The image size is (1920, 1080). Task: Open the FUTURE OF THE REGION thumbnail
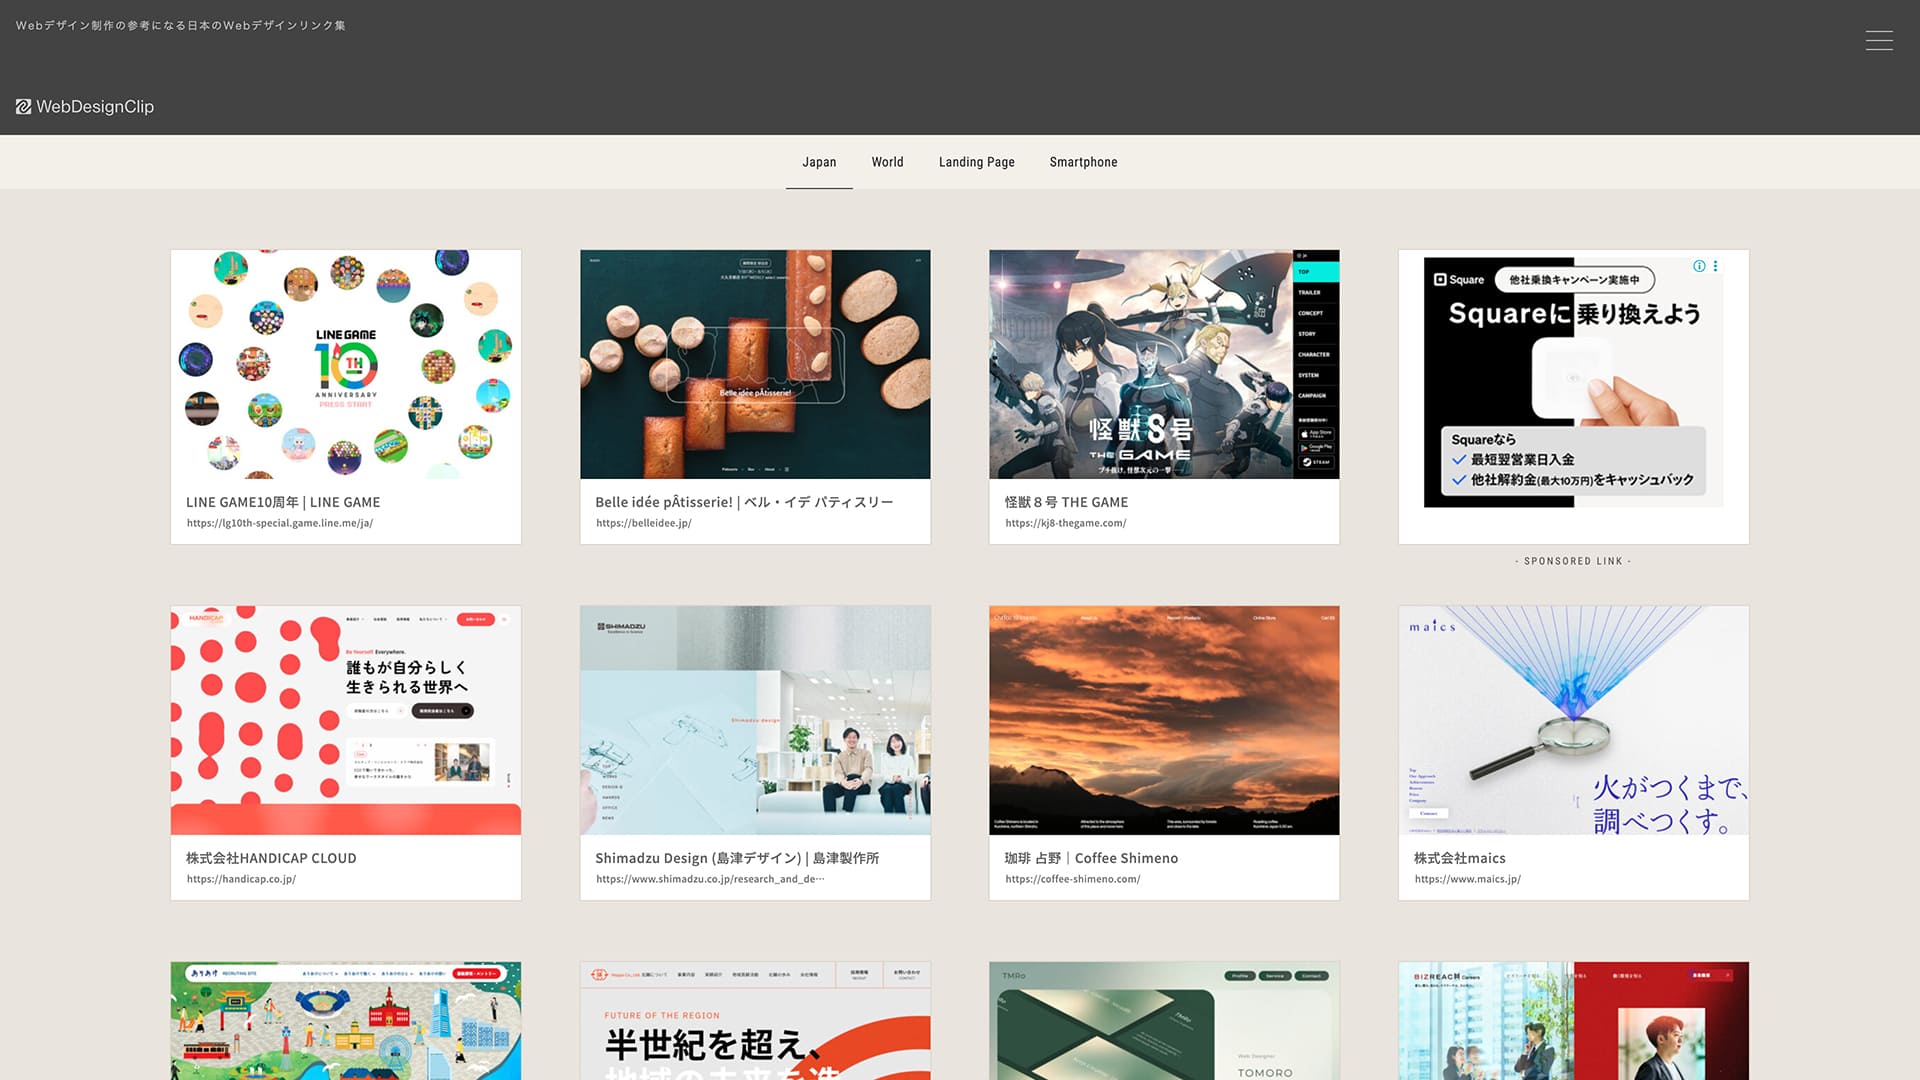755,1021
